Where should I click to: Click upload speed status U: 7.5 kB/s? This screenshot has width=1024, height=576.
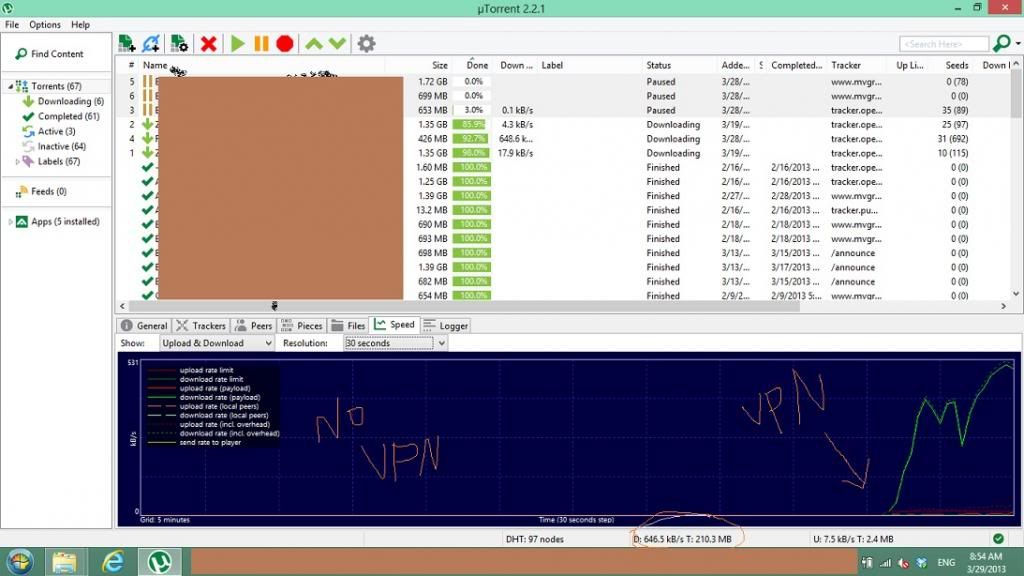(x=853, y=539)
